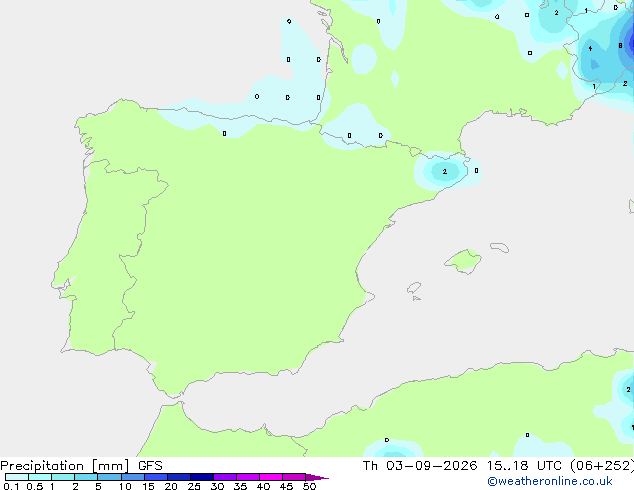The image size is (634, 490).
Task: Click the '8' precipitation value on map
Action: click(x=620, y=46)
